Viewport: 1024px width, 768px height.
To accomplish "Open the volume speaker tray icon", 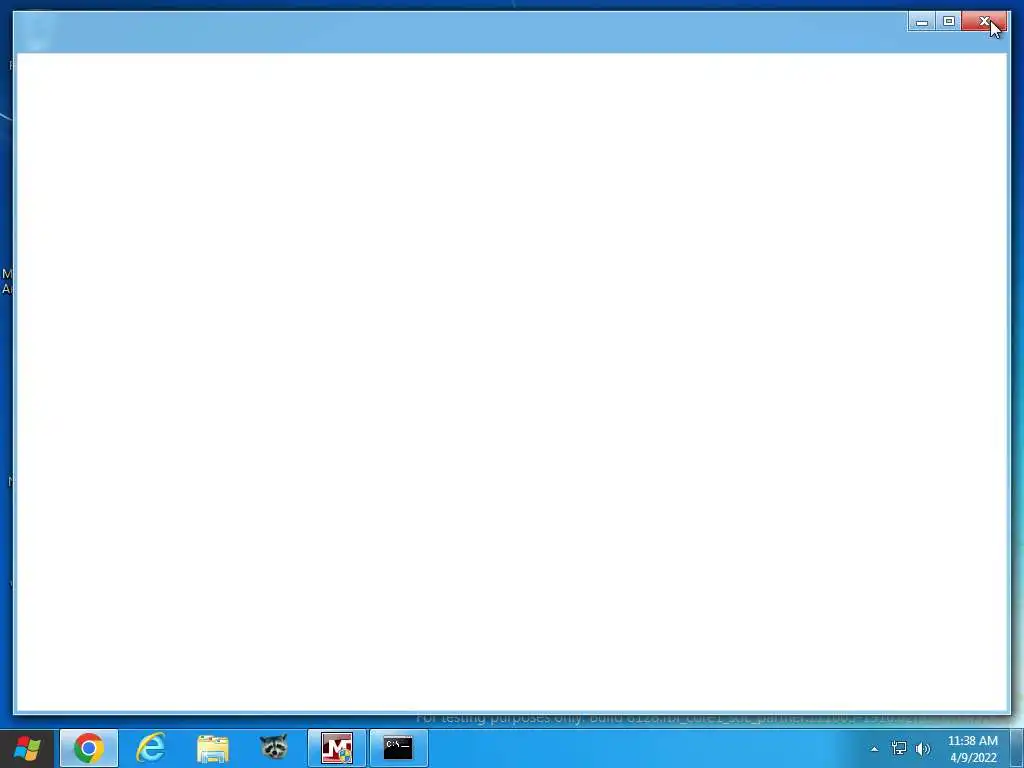I will (923, 748).
